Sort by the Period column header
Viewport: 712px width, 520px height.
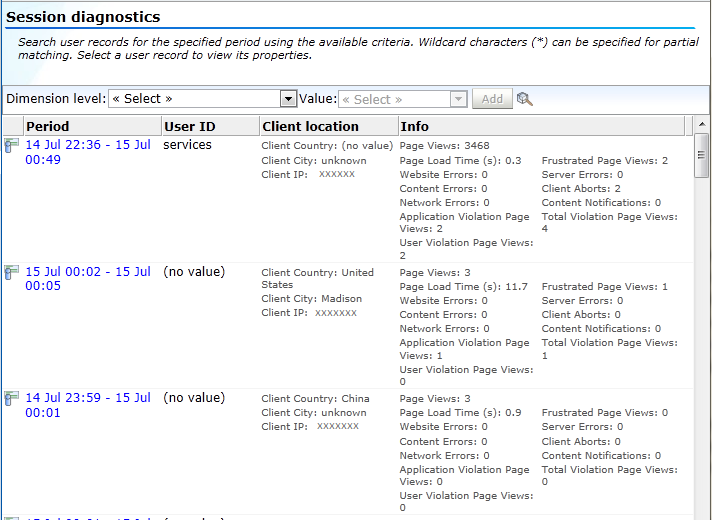pos(92,126)
